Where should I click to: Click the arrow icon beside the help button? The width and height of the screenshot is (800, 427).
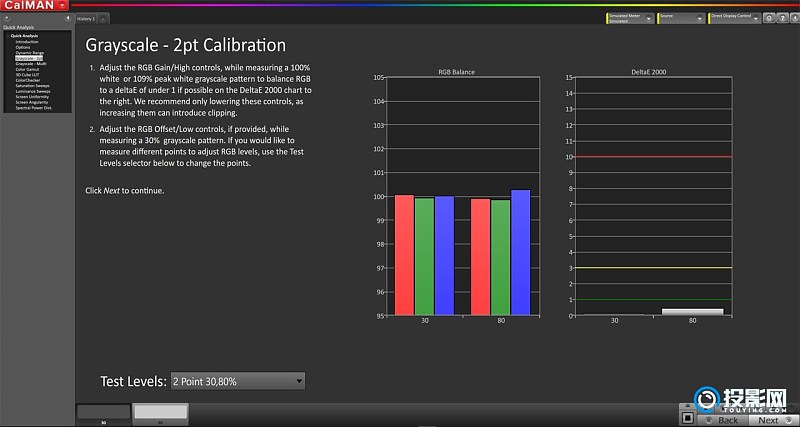(794, 18)
